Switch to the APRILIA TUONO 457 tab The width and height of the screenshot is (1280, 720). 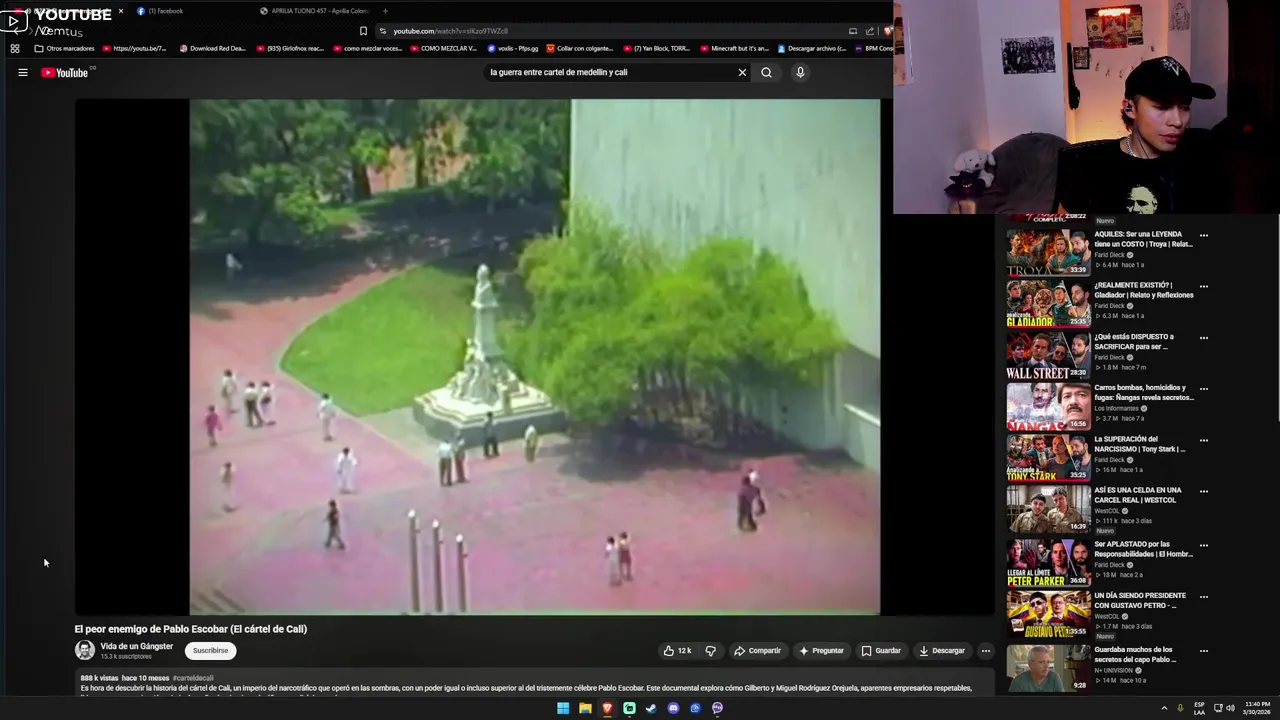[x=315, y=11]
